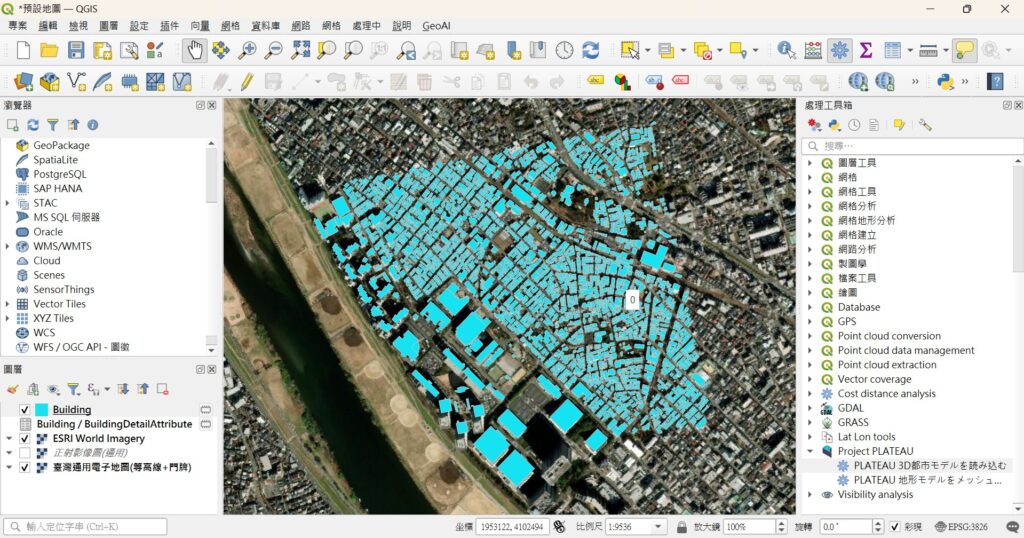The width and height of the screenshot is (1024, 538).
Task: Click the filter legend funnel icon
Action: (x=73, y=389)
